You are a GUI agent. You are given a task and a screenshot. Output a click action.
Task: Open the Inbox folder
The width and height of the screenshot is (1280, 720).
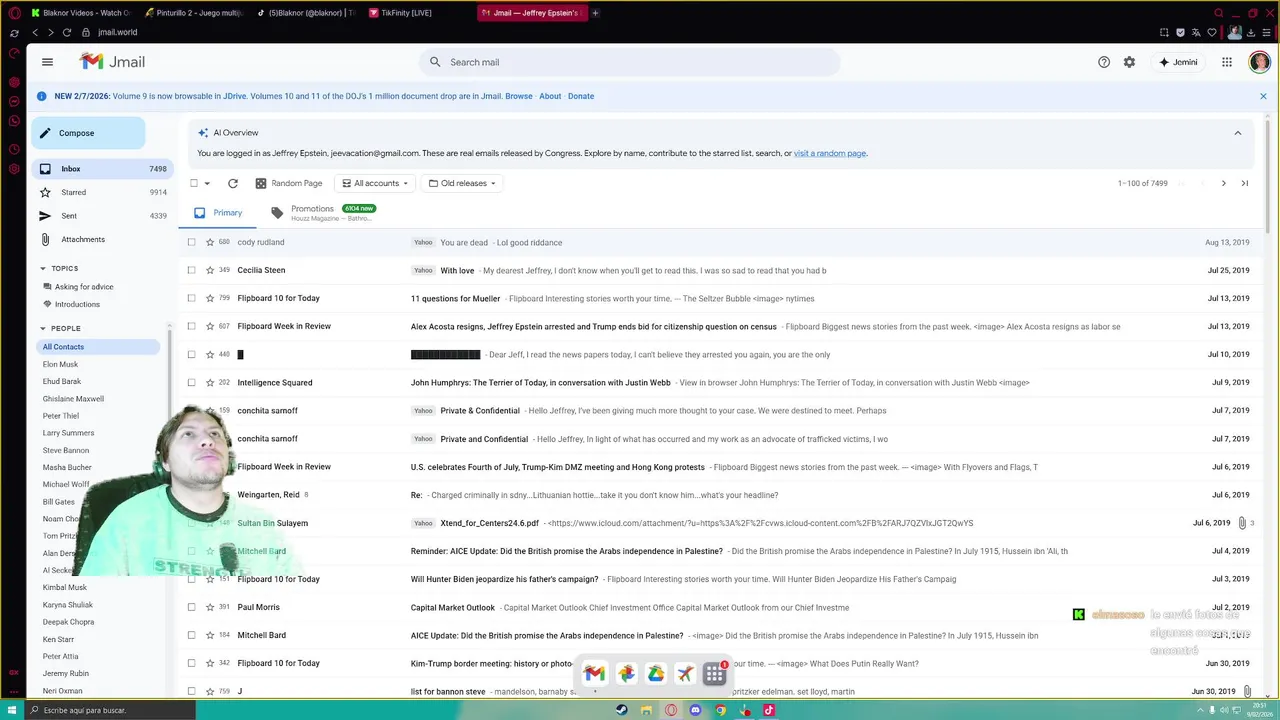[x=101, y=169]
